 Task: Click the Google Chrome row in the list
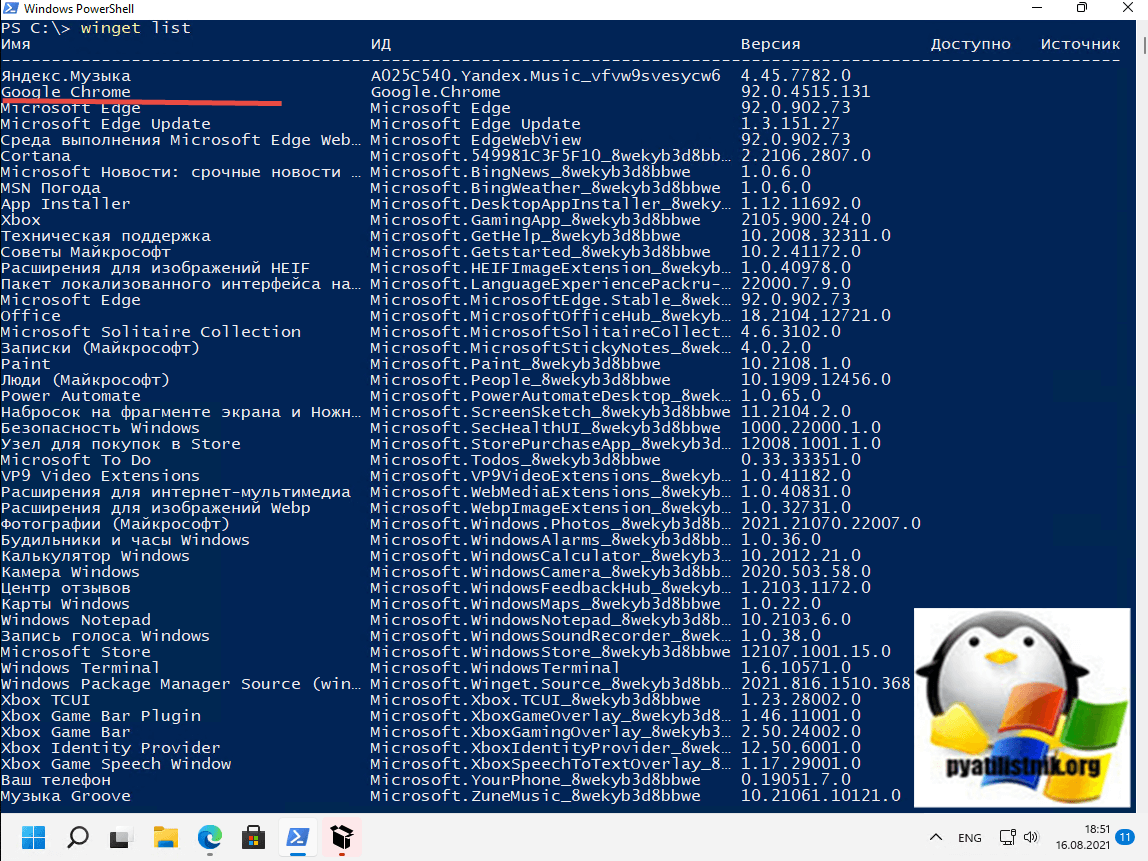tap(66, 92)
